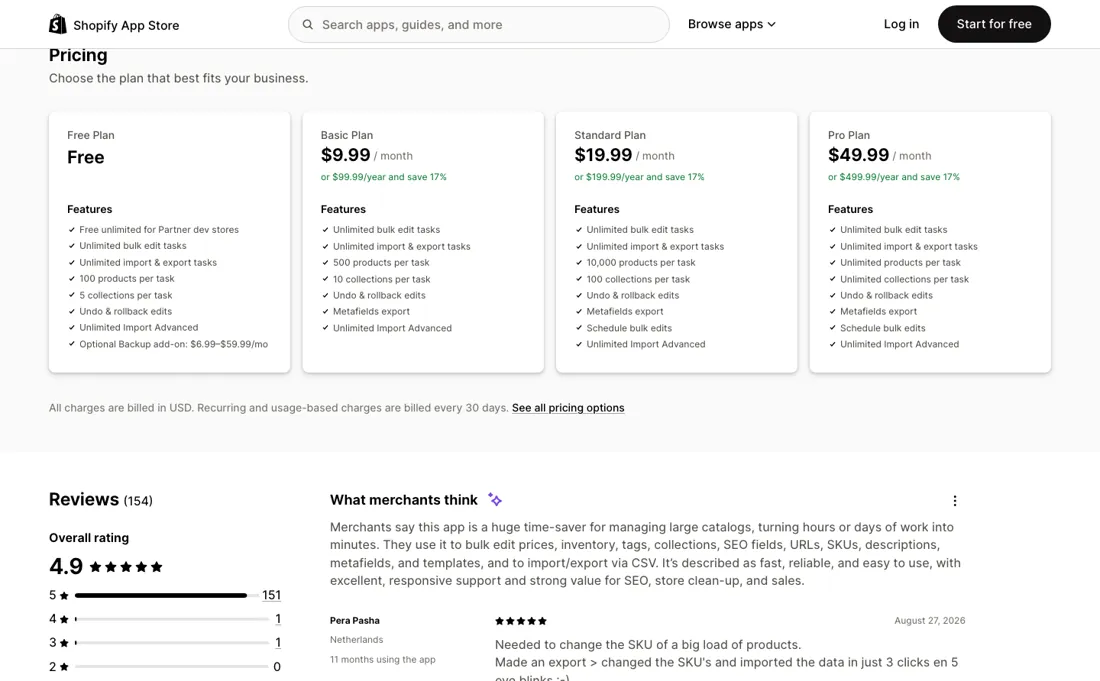1100x681 pixels.
Task: Click the Netherlands reviewer location
Action: (356, 640)
